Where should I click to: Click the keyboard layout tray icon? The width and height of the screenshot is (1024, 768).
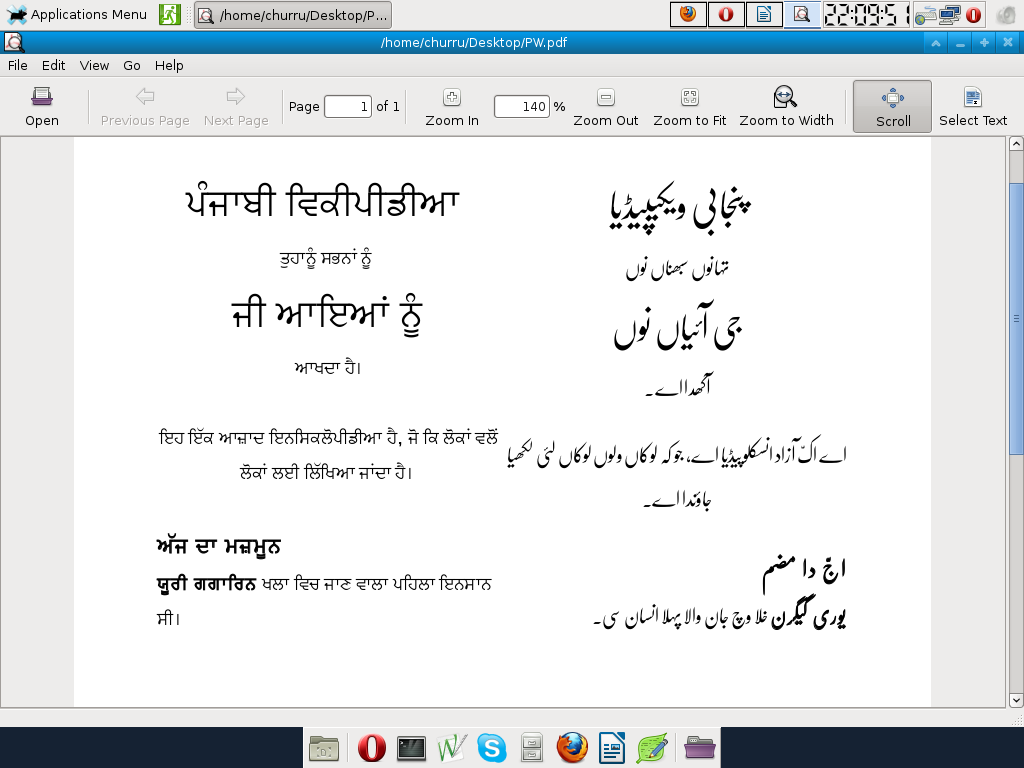tap(924, 15)
